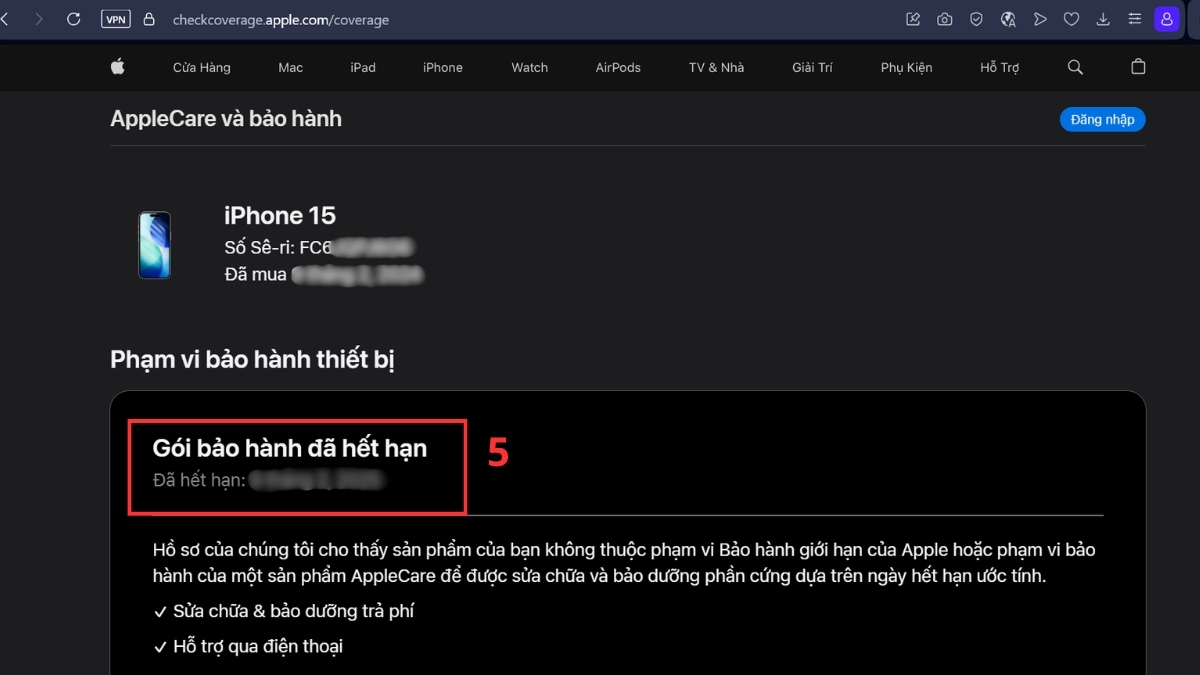Click the search magnifier in Apple nav
Image resolution: width=1200 pixels, height=675 pixels.
point(1075,67)
